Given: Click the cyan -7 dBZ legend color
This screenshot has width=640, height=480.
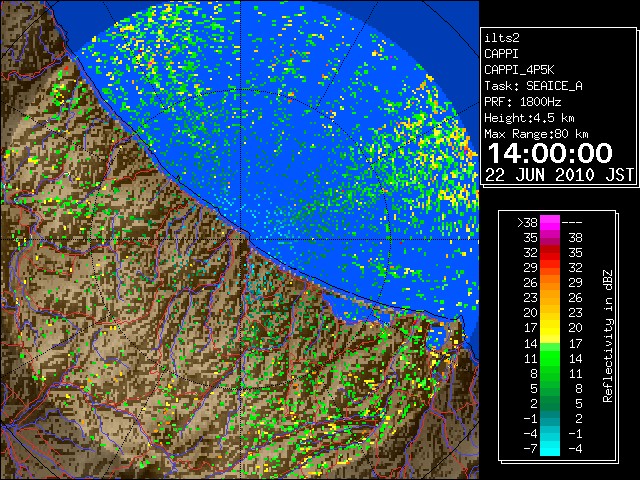Looking at the screenshot, I should pos(550,448).
